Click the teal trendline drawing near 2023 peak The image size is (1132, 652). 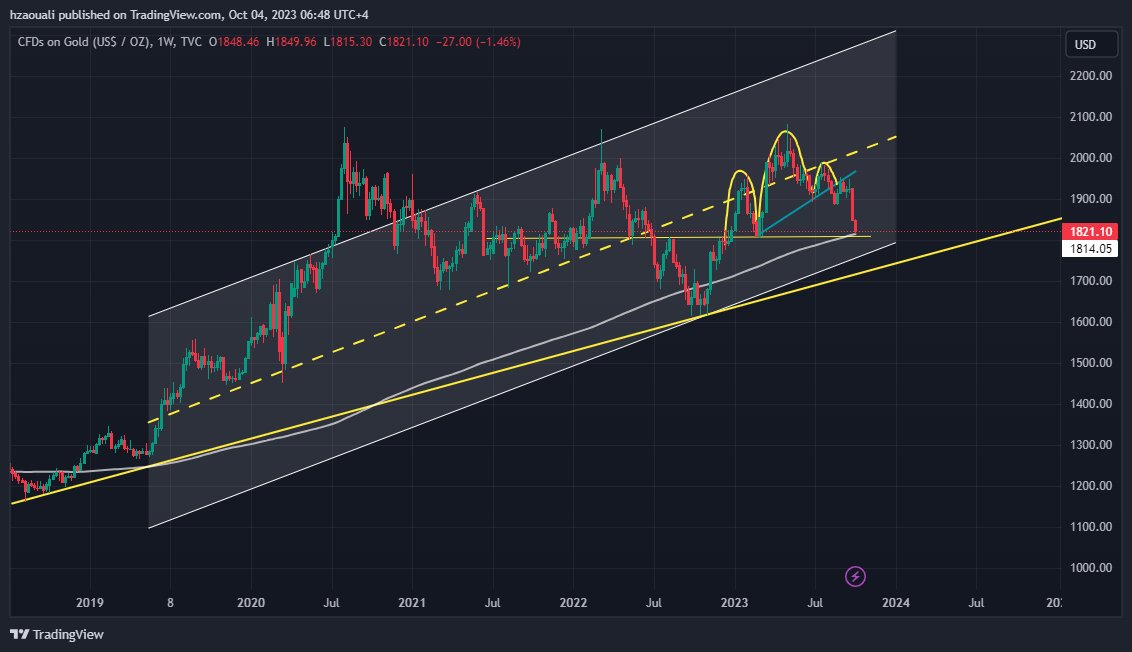[809, 203]
